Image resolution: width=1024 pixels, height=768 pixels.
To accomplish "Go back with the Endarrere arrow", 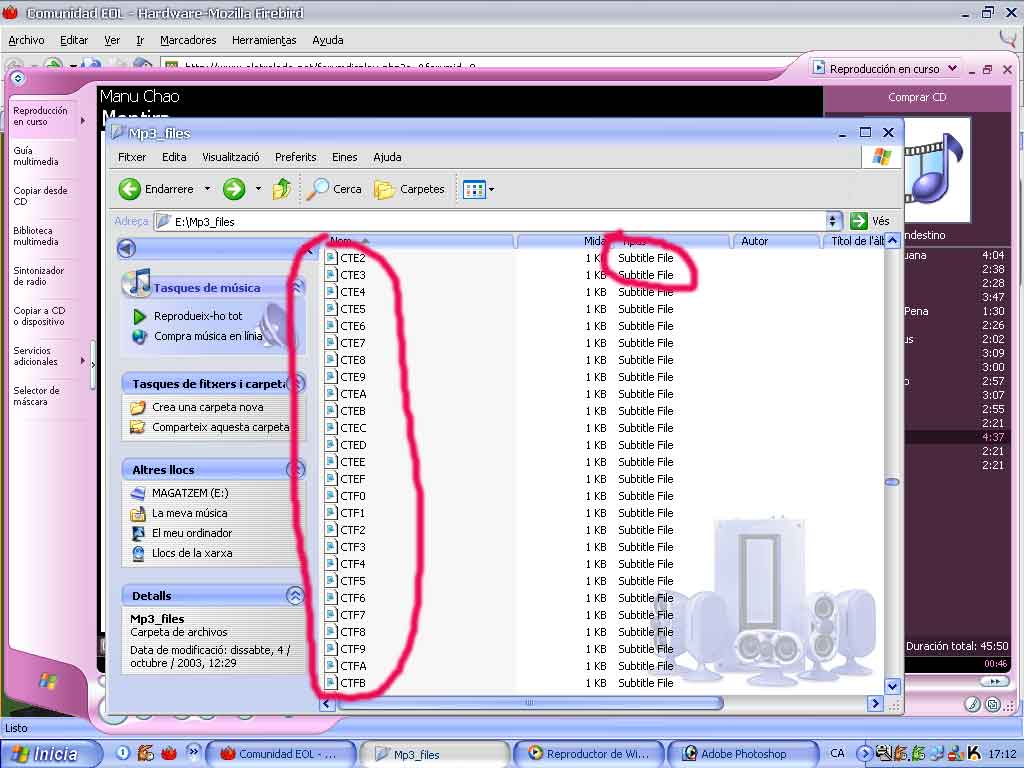I will pos(157,189).
